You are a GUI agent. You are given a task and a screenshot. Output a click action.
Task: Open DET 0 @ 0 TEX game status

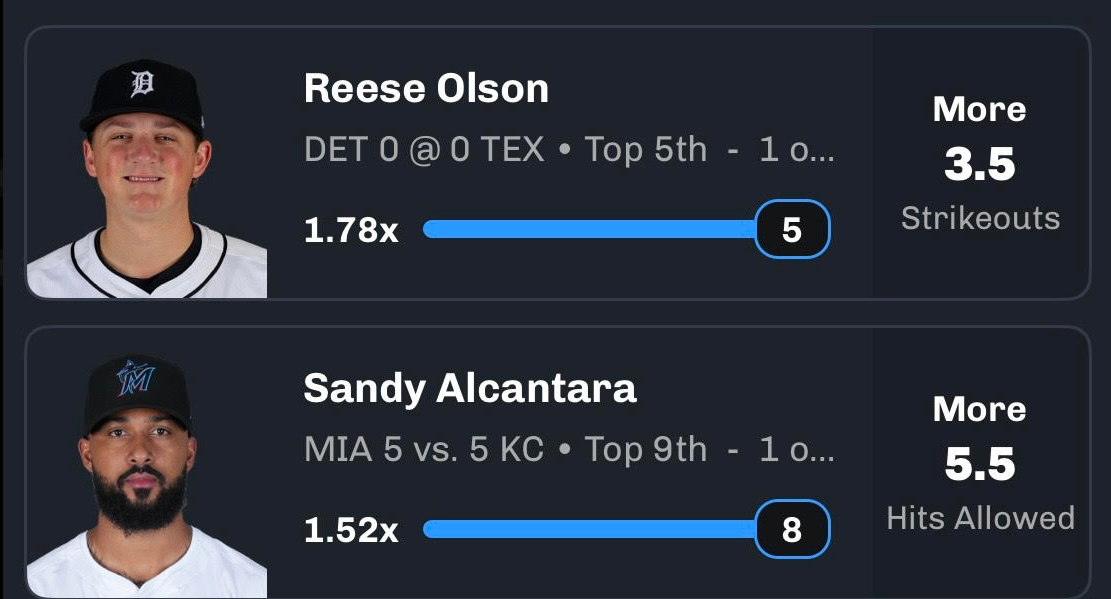point(570,150)
